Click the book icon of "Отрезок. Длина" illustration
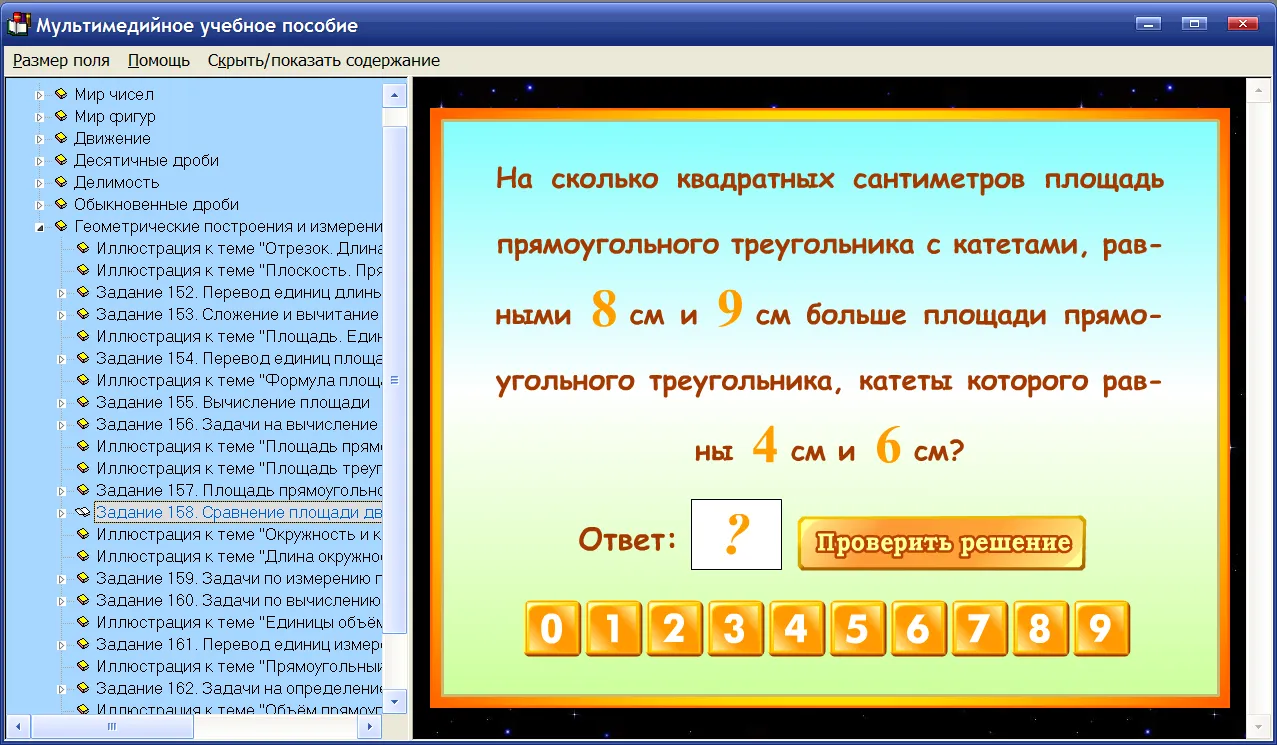1277x745 pixels. [83, 248]
